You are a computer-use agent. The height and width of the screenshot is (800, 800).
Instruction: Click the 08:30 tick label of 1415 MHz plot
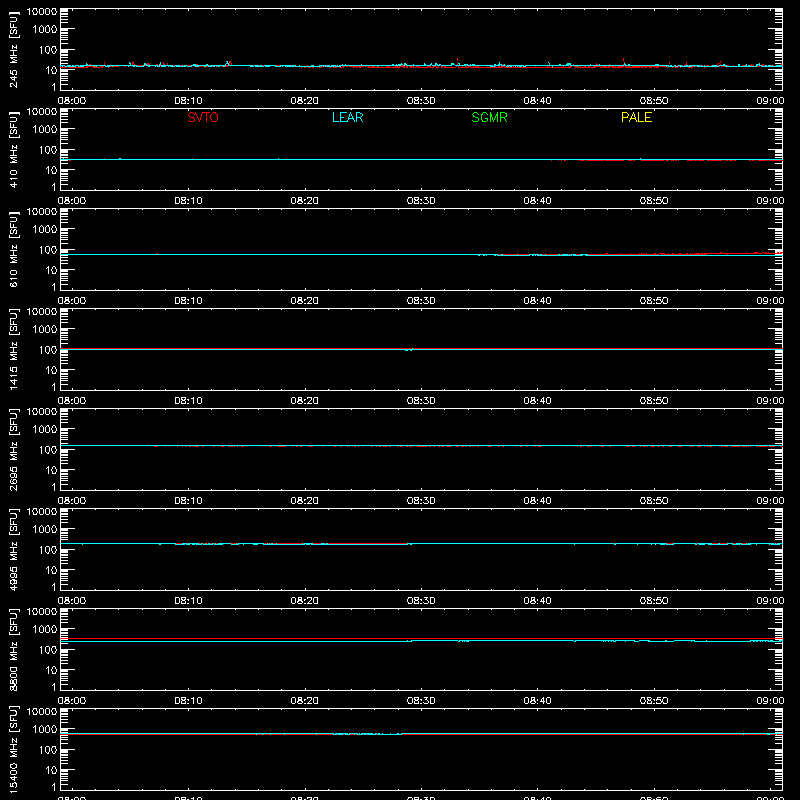[421, 401]
